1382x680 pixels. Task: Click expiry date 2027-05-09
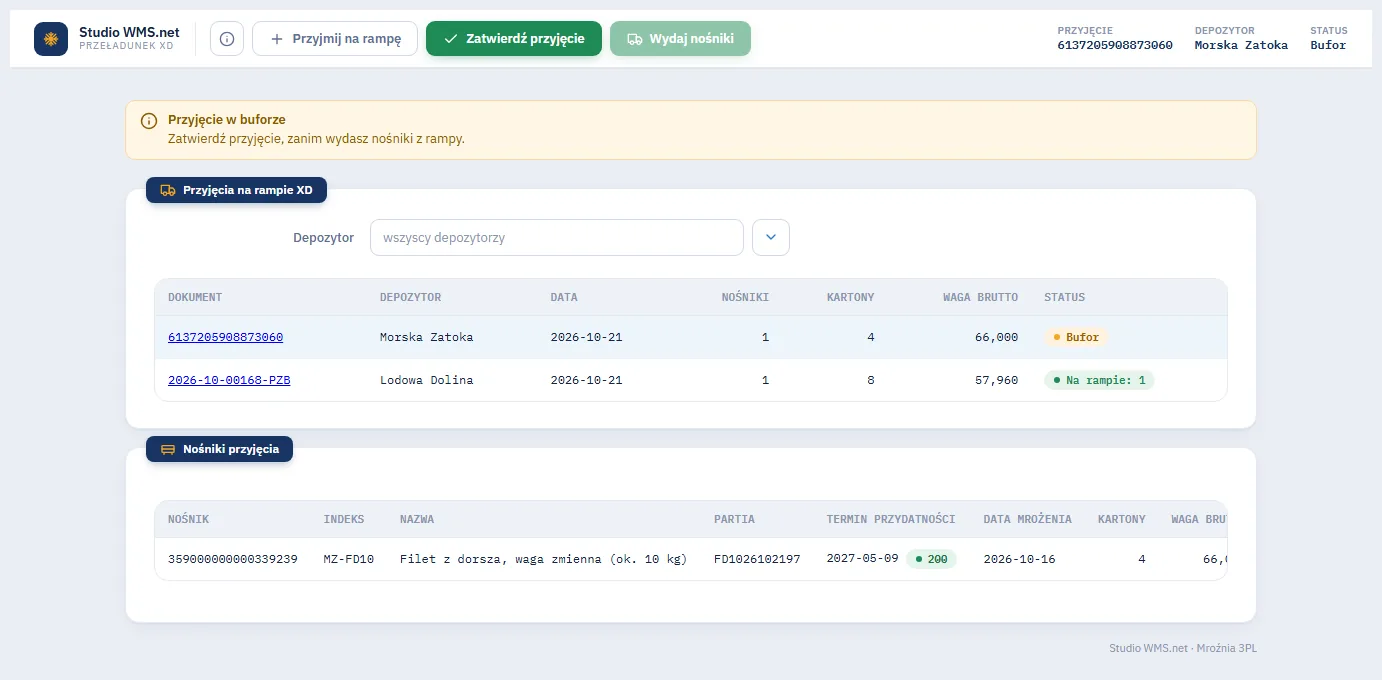863,559
